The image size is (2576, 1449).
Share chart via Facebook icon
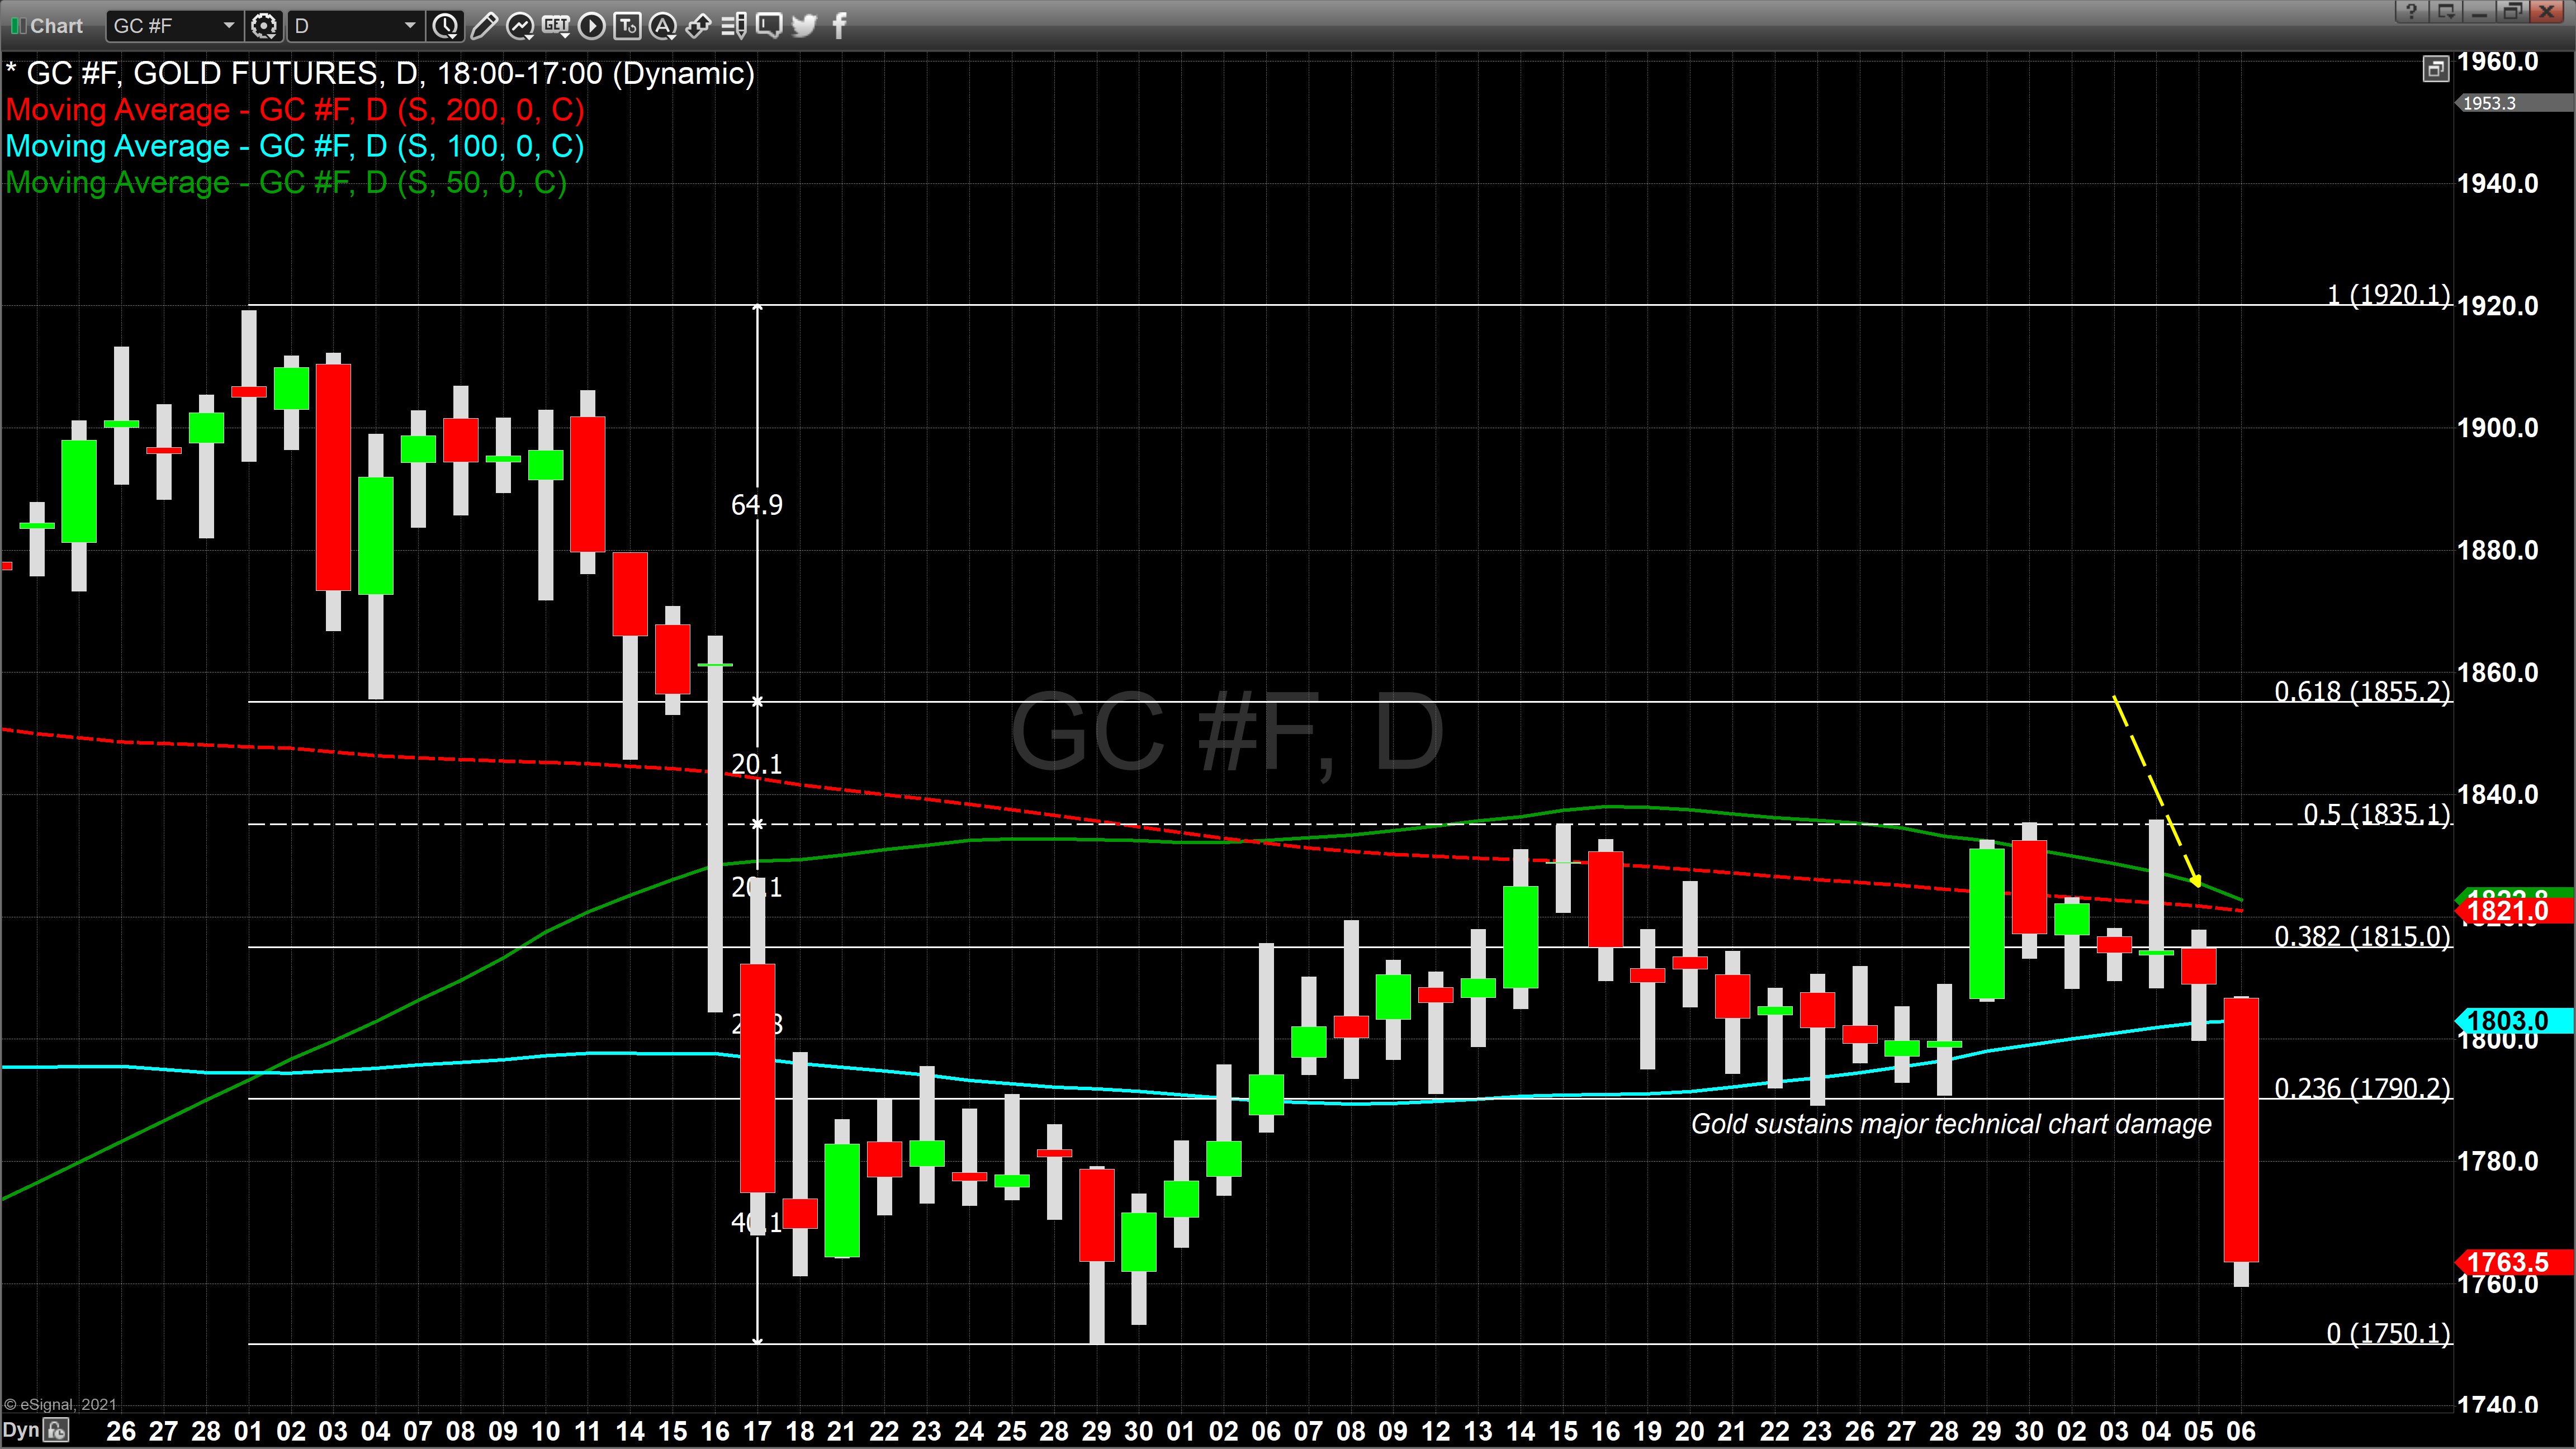(839, 26)
